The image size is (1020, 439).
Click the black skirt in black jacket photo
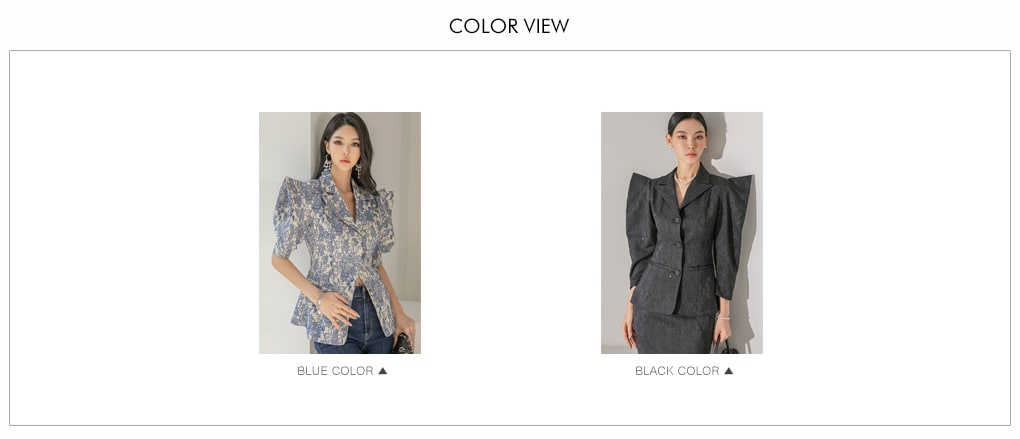pyautogui.click(x=675, y=330)
